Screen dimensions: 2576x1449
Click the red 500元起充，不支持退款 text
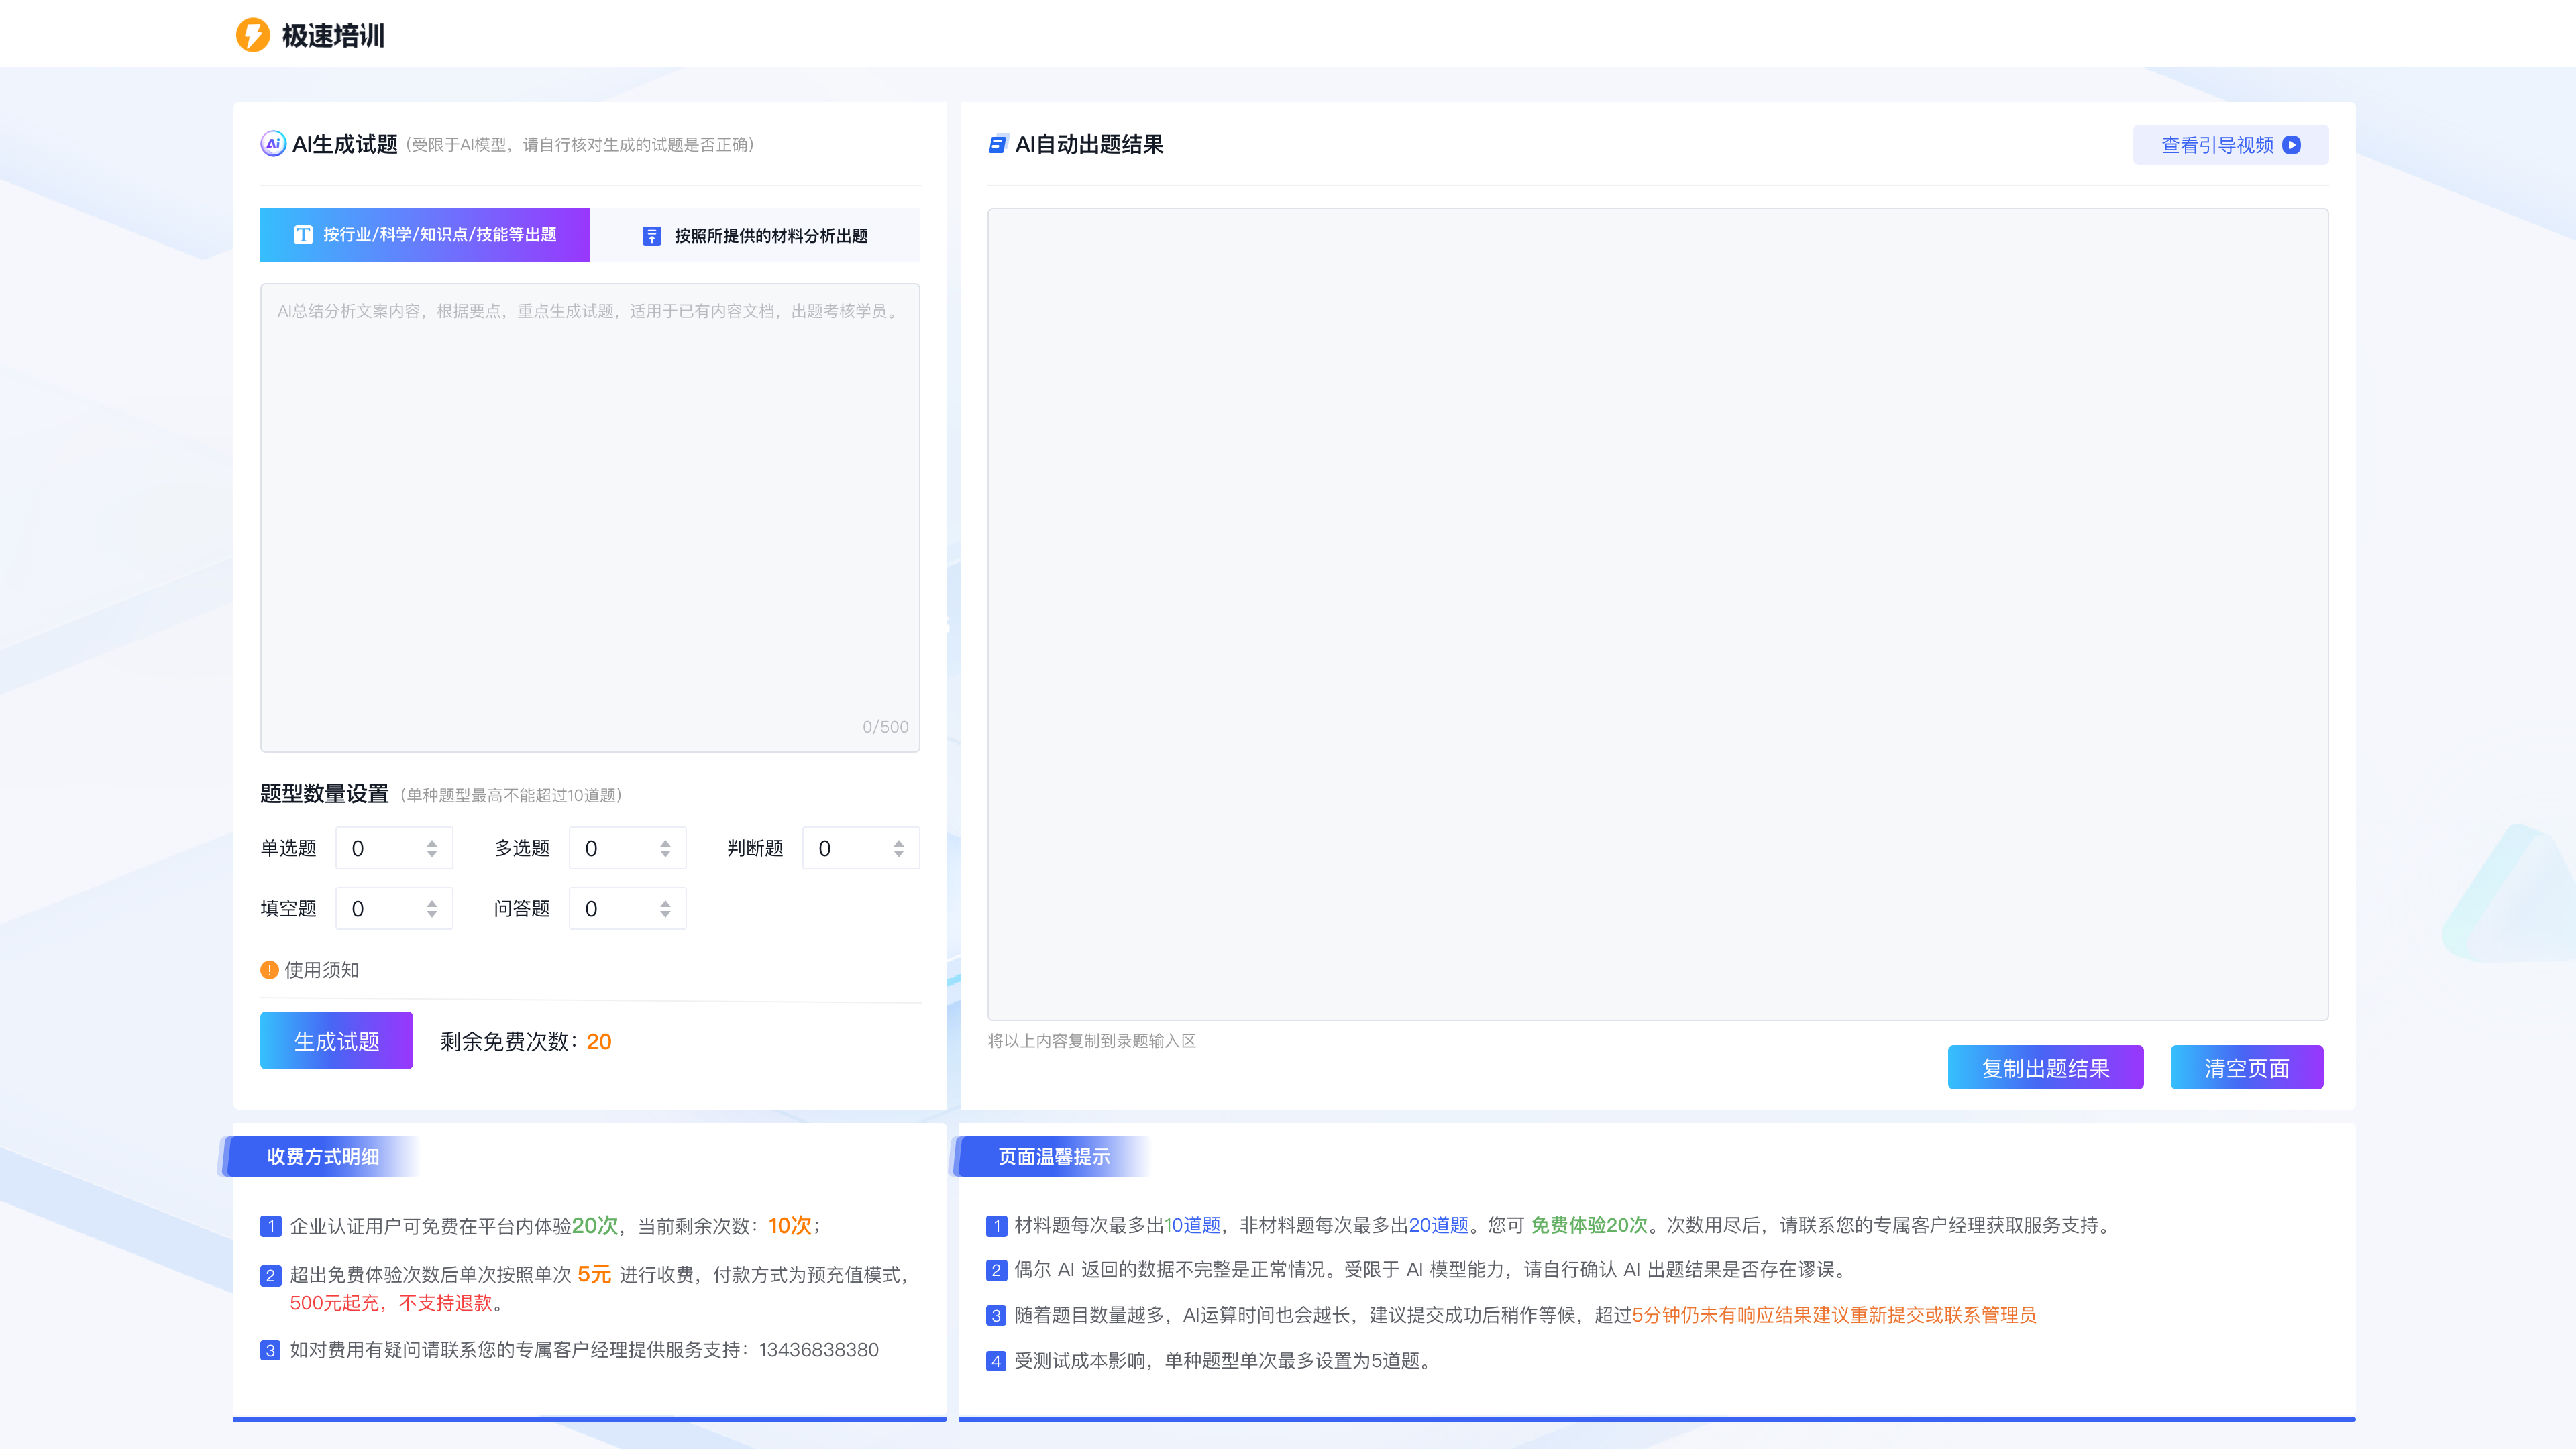point(391,1303)
